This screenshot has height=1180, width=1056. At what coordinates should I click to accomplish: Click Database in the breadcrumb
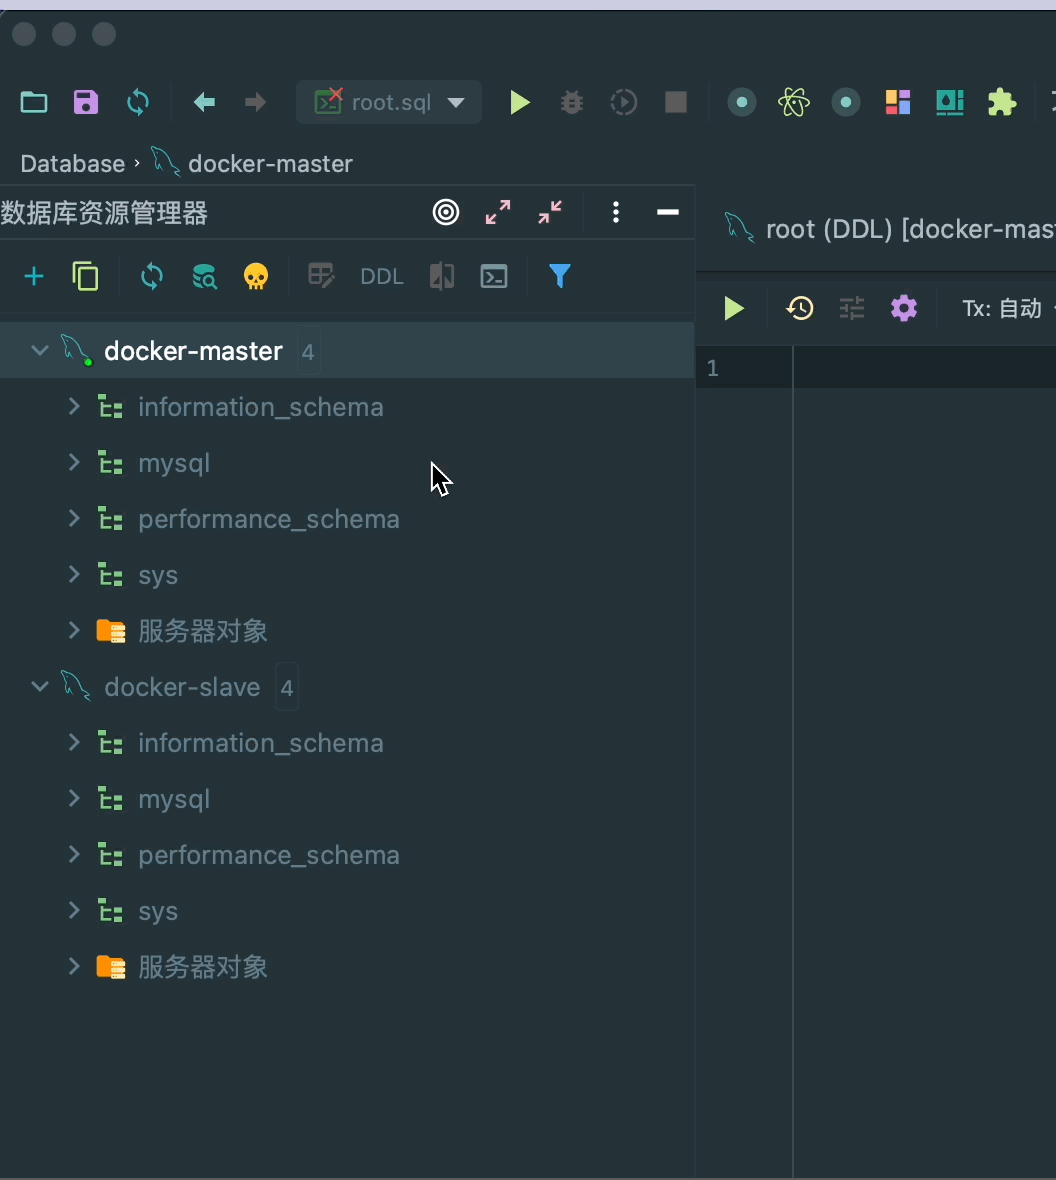click(72, 163)
